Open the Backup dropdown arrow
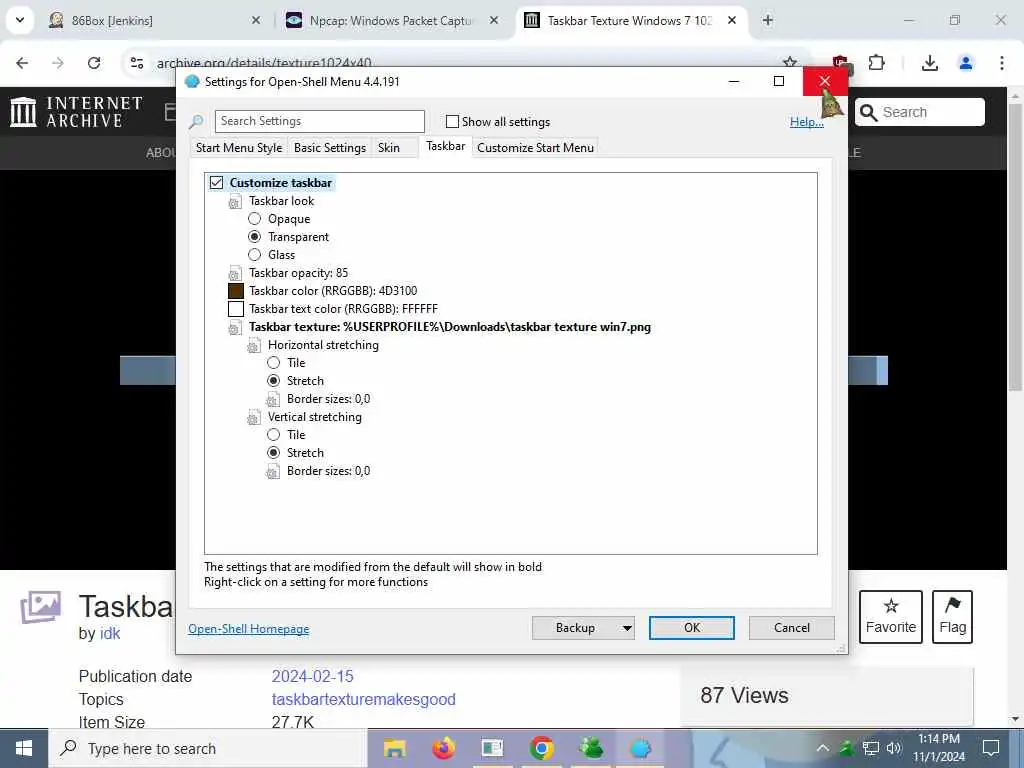 pos(626,628)
